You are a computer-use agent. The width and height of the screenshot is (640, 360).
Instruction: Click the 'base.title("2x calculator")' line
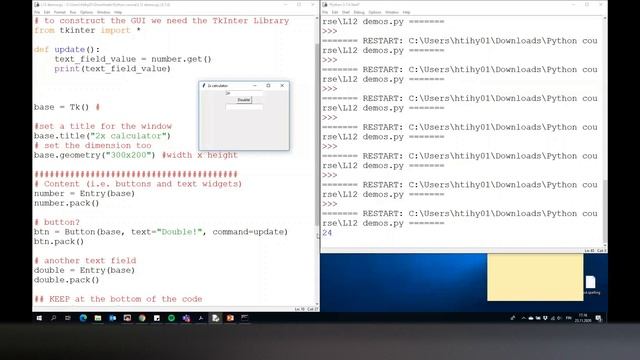pyautogui.click(x=102, y=136)
